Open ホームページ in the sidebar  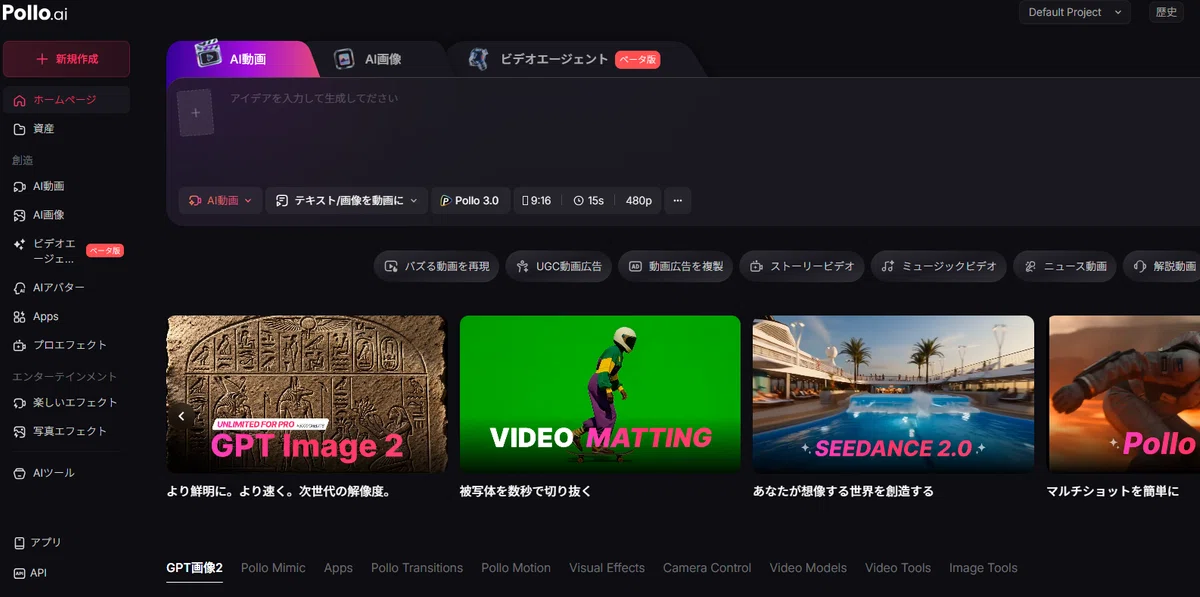pos(66,100)
